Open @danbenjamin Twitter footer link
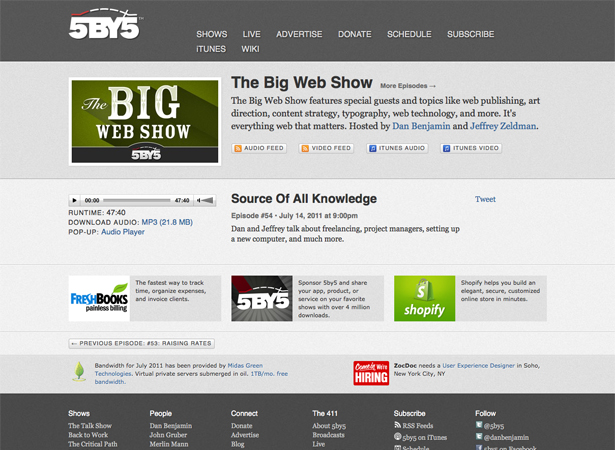This screenshot has width=615, height=450. pos(506,437)
